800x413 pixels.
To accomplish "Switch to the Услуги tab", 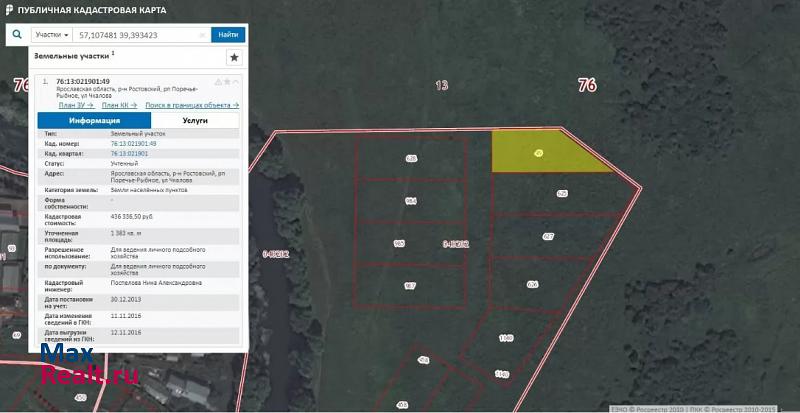I will 195,120.
